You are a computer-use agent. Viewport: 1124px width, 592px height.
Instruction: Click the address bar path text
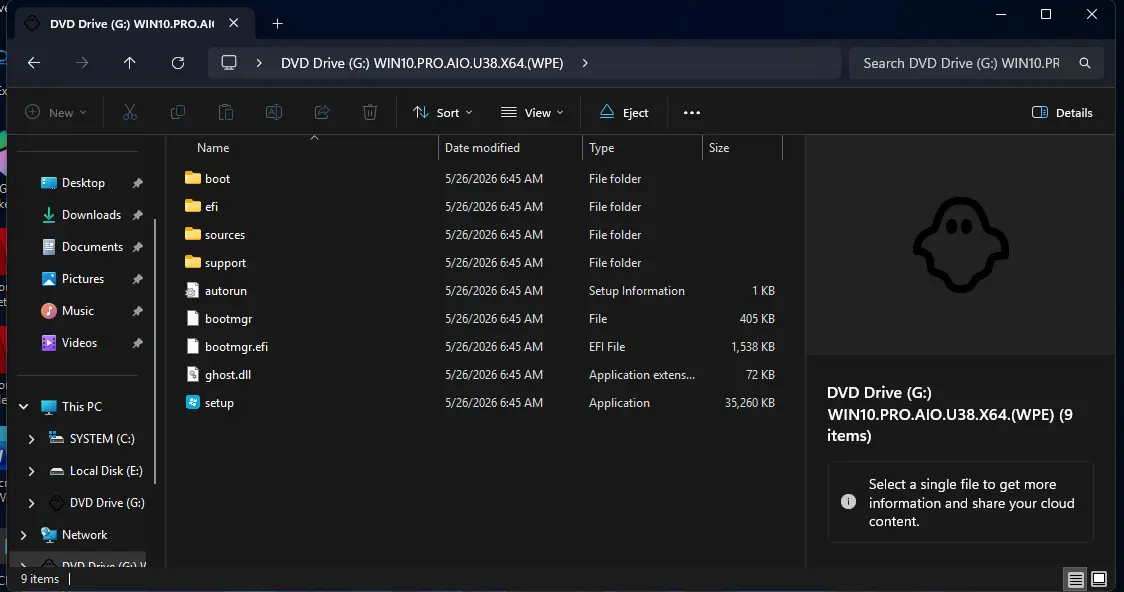(x=422, y=63)
